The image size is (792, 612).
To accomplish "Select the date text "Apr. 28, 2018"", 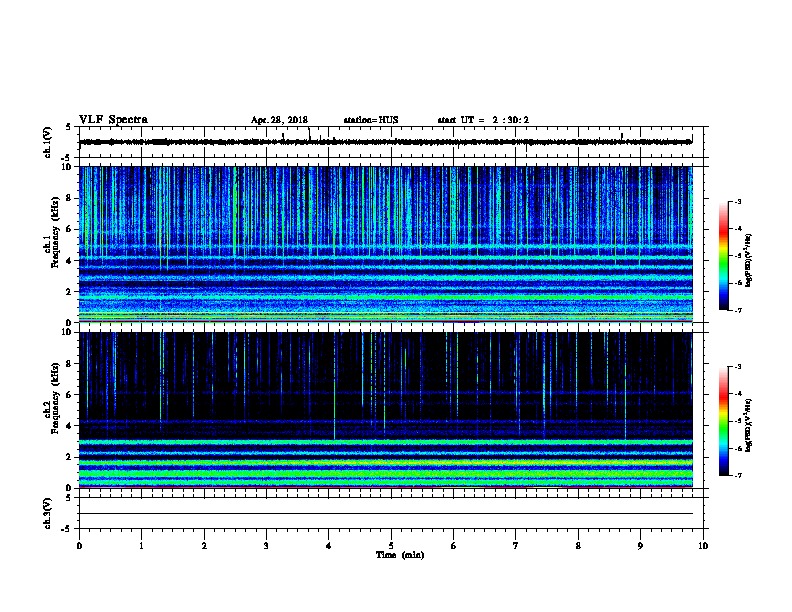I will (x=279, y=120).
